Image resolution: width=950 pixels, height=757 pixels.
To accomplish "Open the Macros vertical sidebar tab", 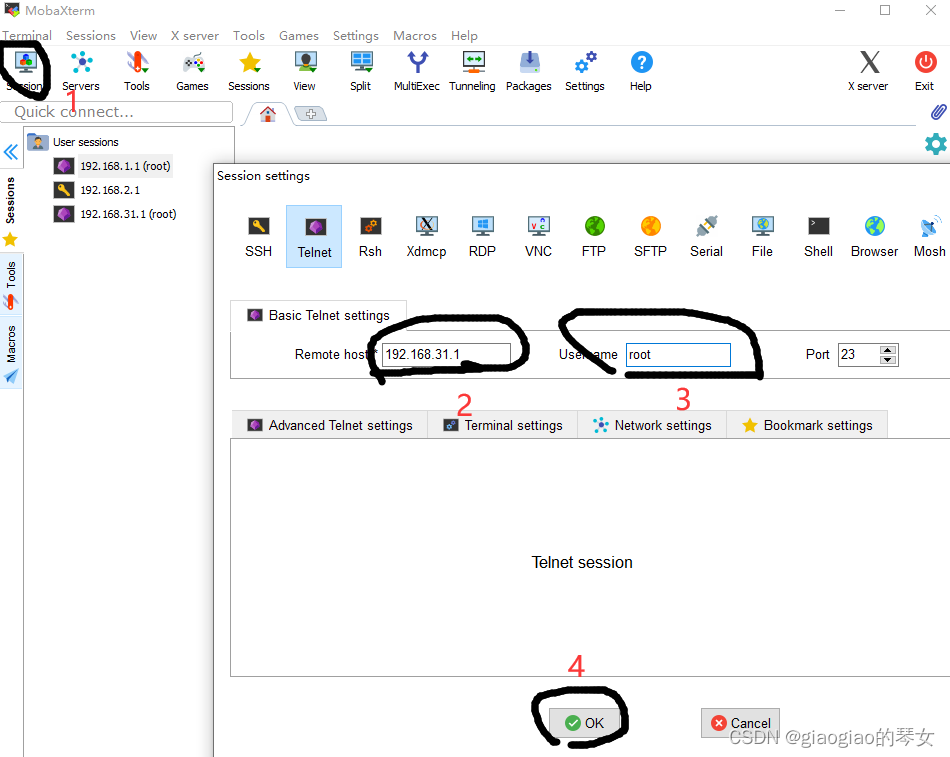I will click(x=11, y=353).
